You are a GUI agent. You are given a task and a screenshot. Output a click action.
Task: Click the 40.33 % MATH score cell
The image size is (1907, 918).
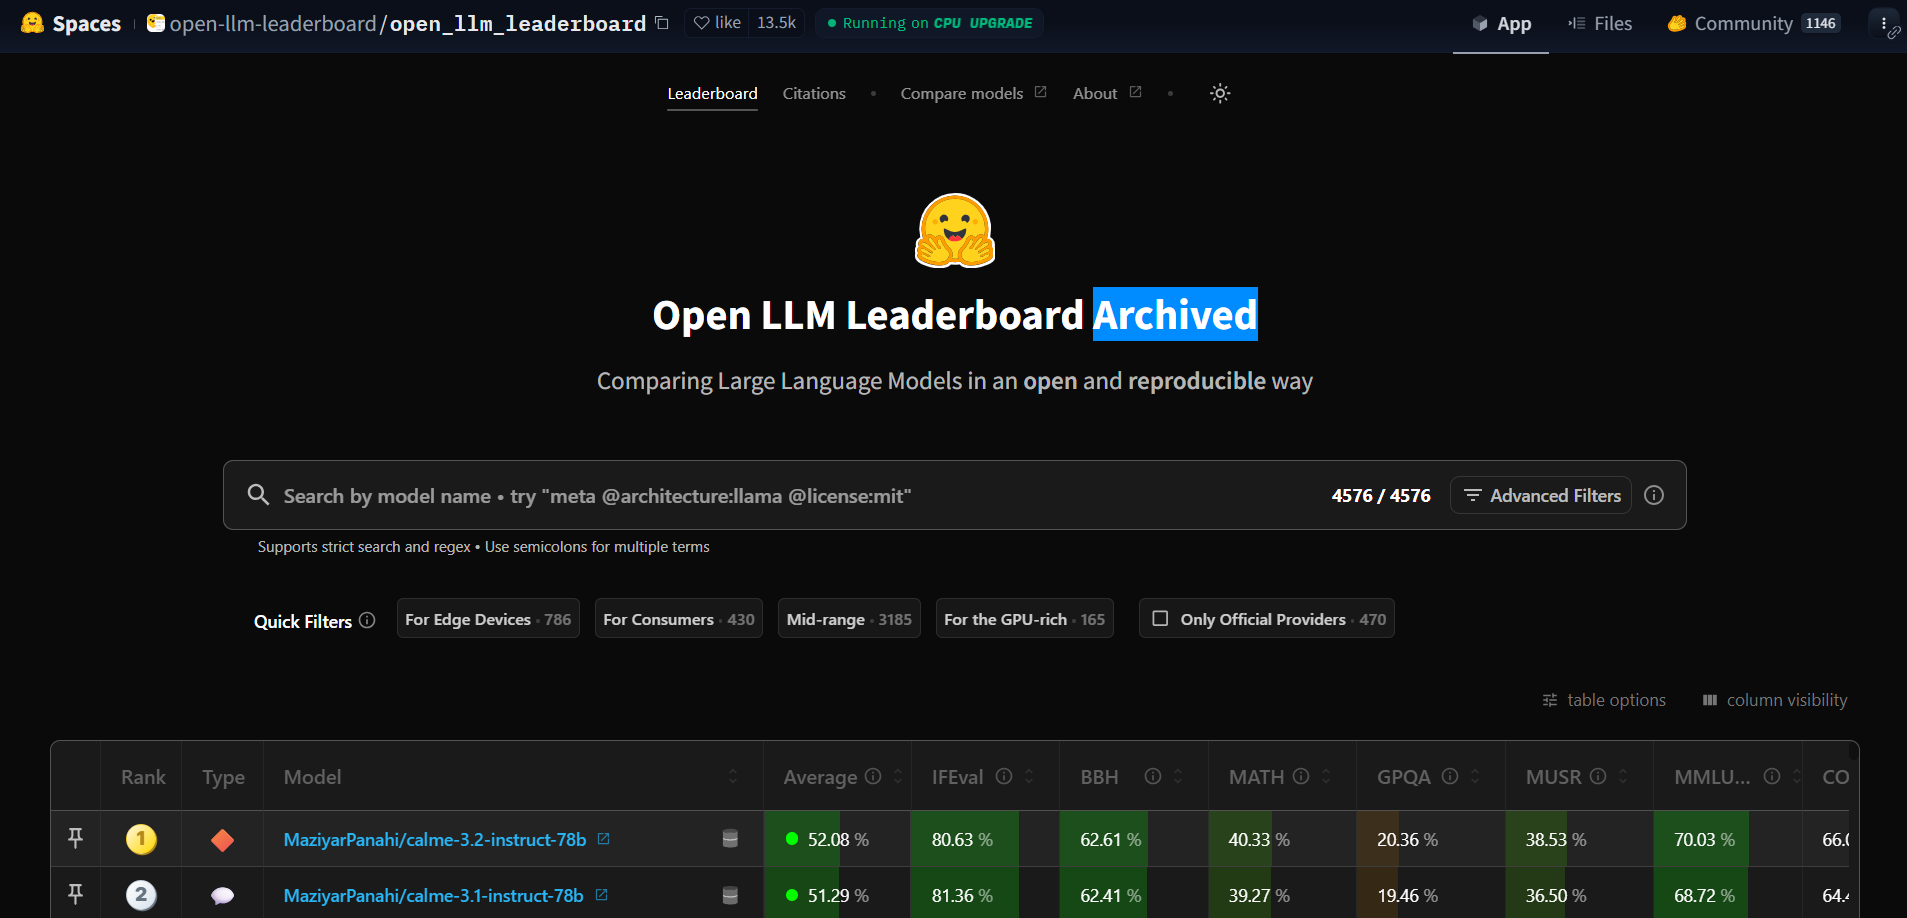click(x=1282, y=839)
